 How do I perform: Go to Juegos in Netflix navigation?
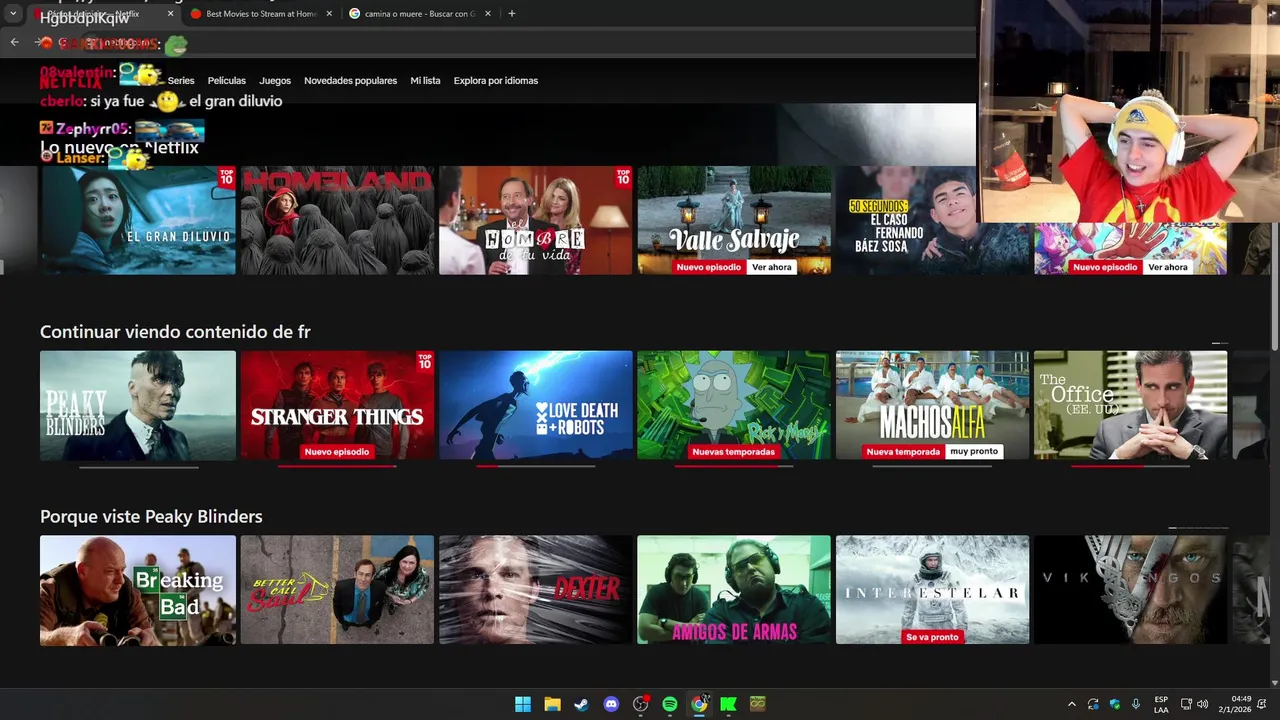pyautogui.click(x=275, y=81)
